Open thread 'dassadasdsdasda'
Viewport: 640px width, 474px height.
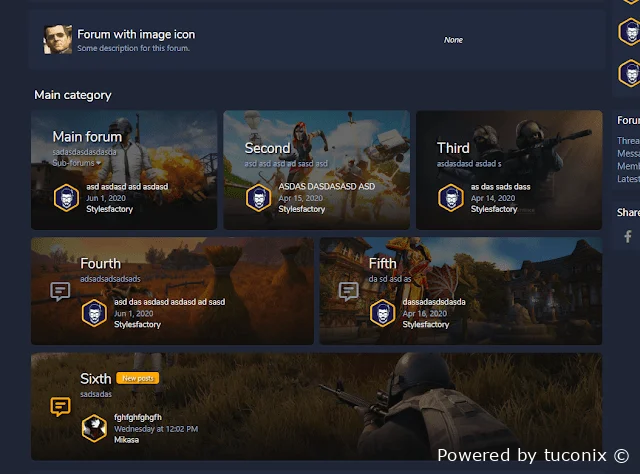tap(434, 302)
